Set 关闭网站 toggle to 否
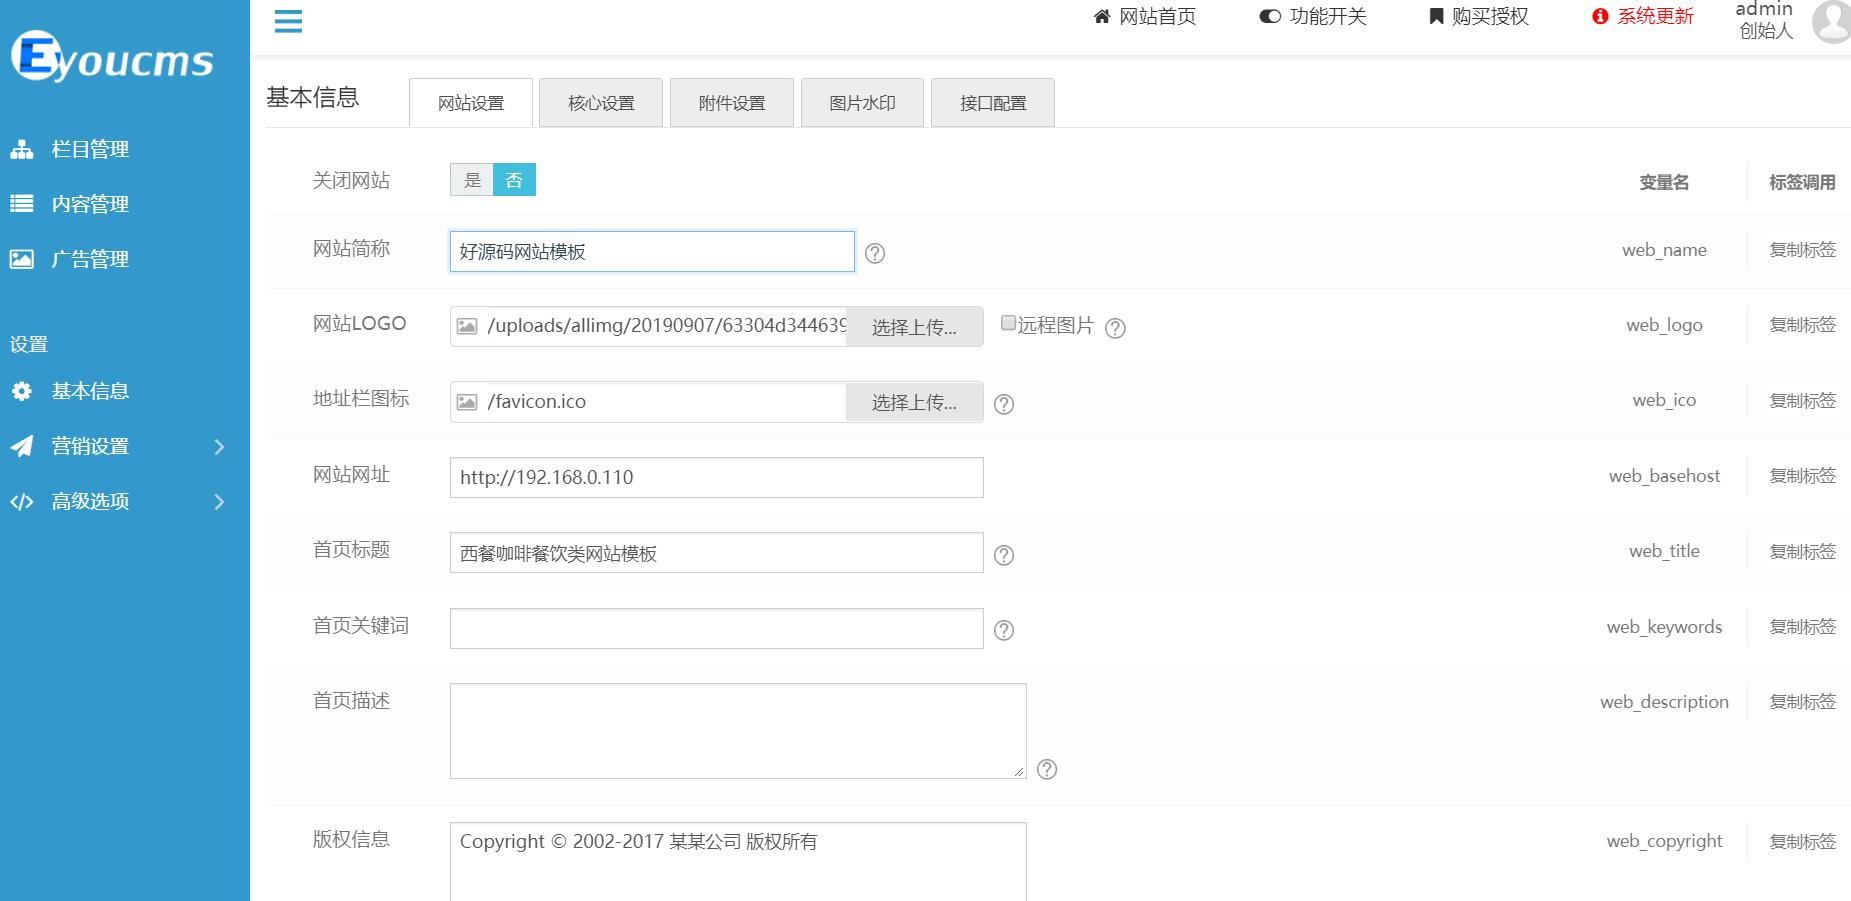The image size is (1851, 901). pyautogui.click(x=514, y=180)
